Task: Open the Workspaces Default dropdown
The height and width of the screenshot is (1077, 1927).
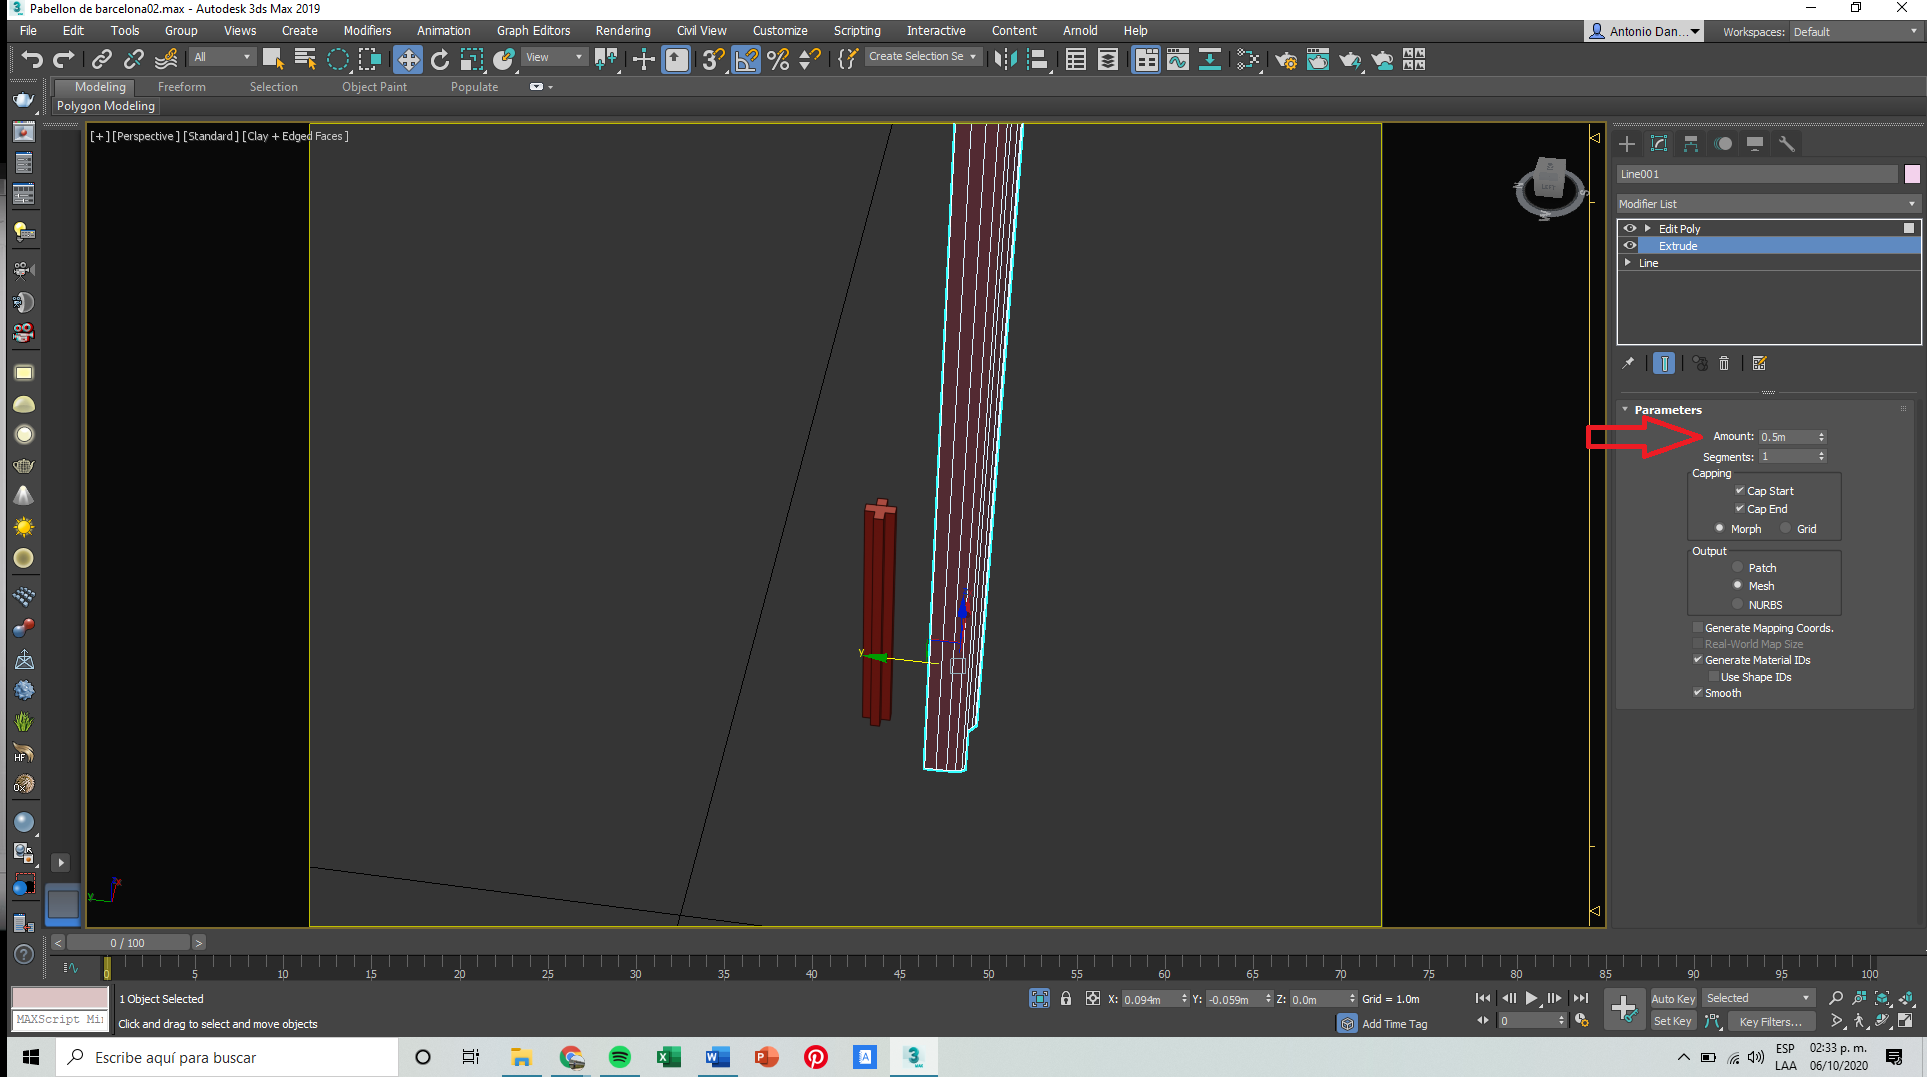Action: tap(1855, 32)
